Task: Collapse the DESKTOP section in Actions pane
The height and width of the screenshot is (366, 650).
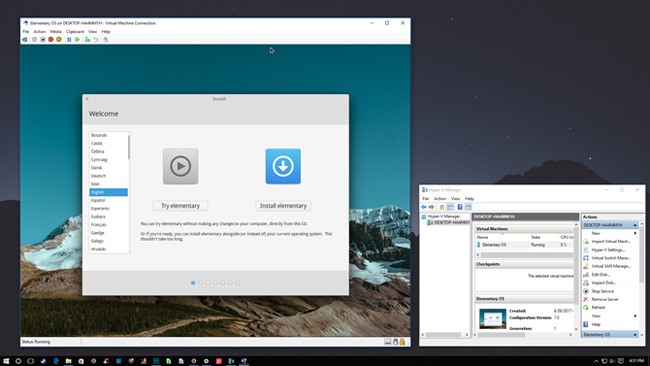Action: coord(635,225)
